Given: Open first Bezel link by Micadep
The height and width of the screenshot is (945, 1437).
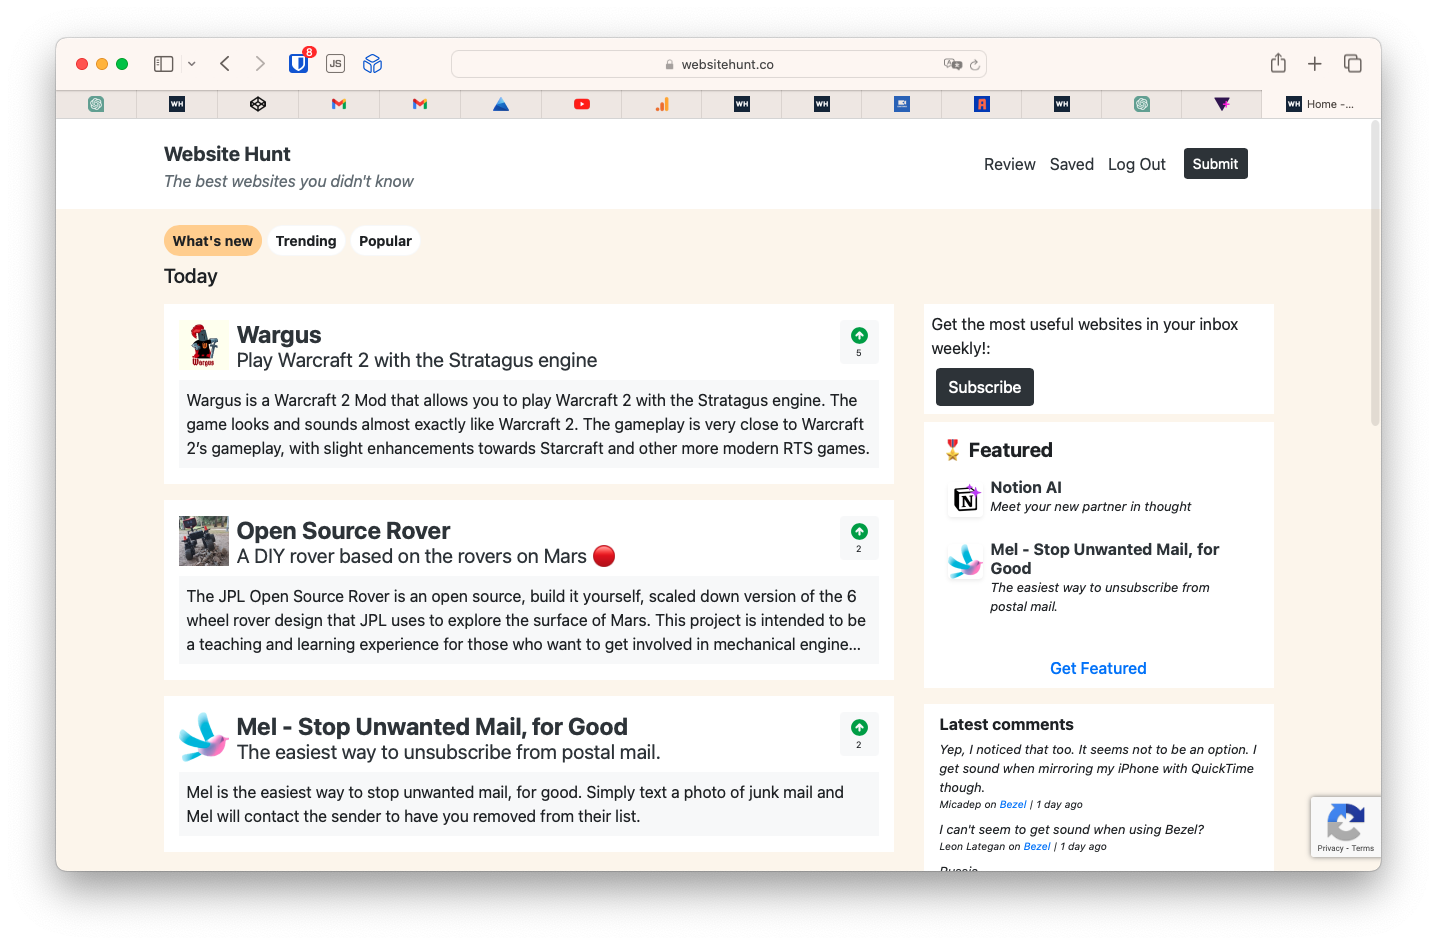Looking at the screenshot, I should [x=1013, y=804].
